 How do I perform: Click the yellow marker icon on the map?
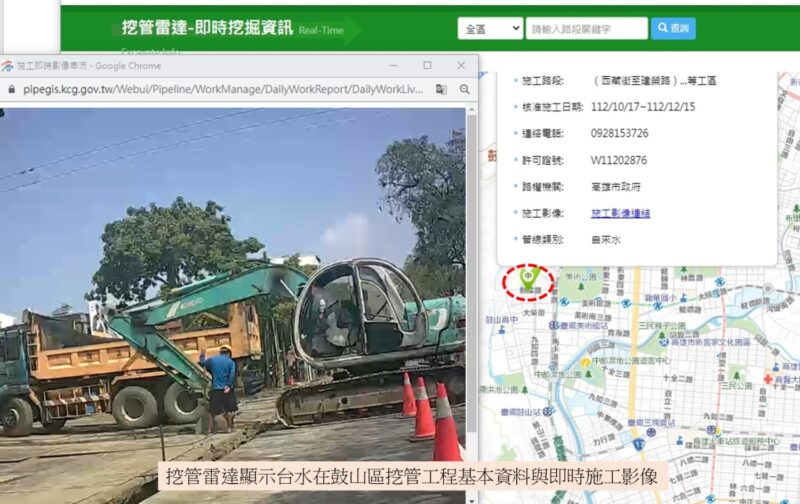(586, 363)
